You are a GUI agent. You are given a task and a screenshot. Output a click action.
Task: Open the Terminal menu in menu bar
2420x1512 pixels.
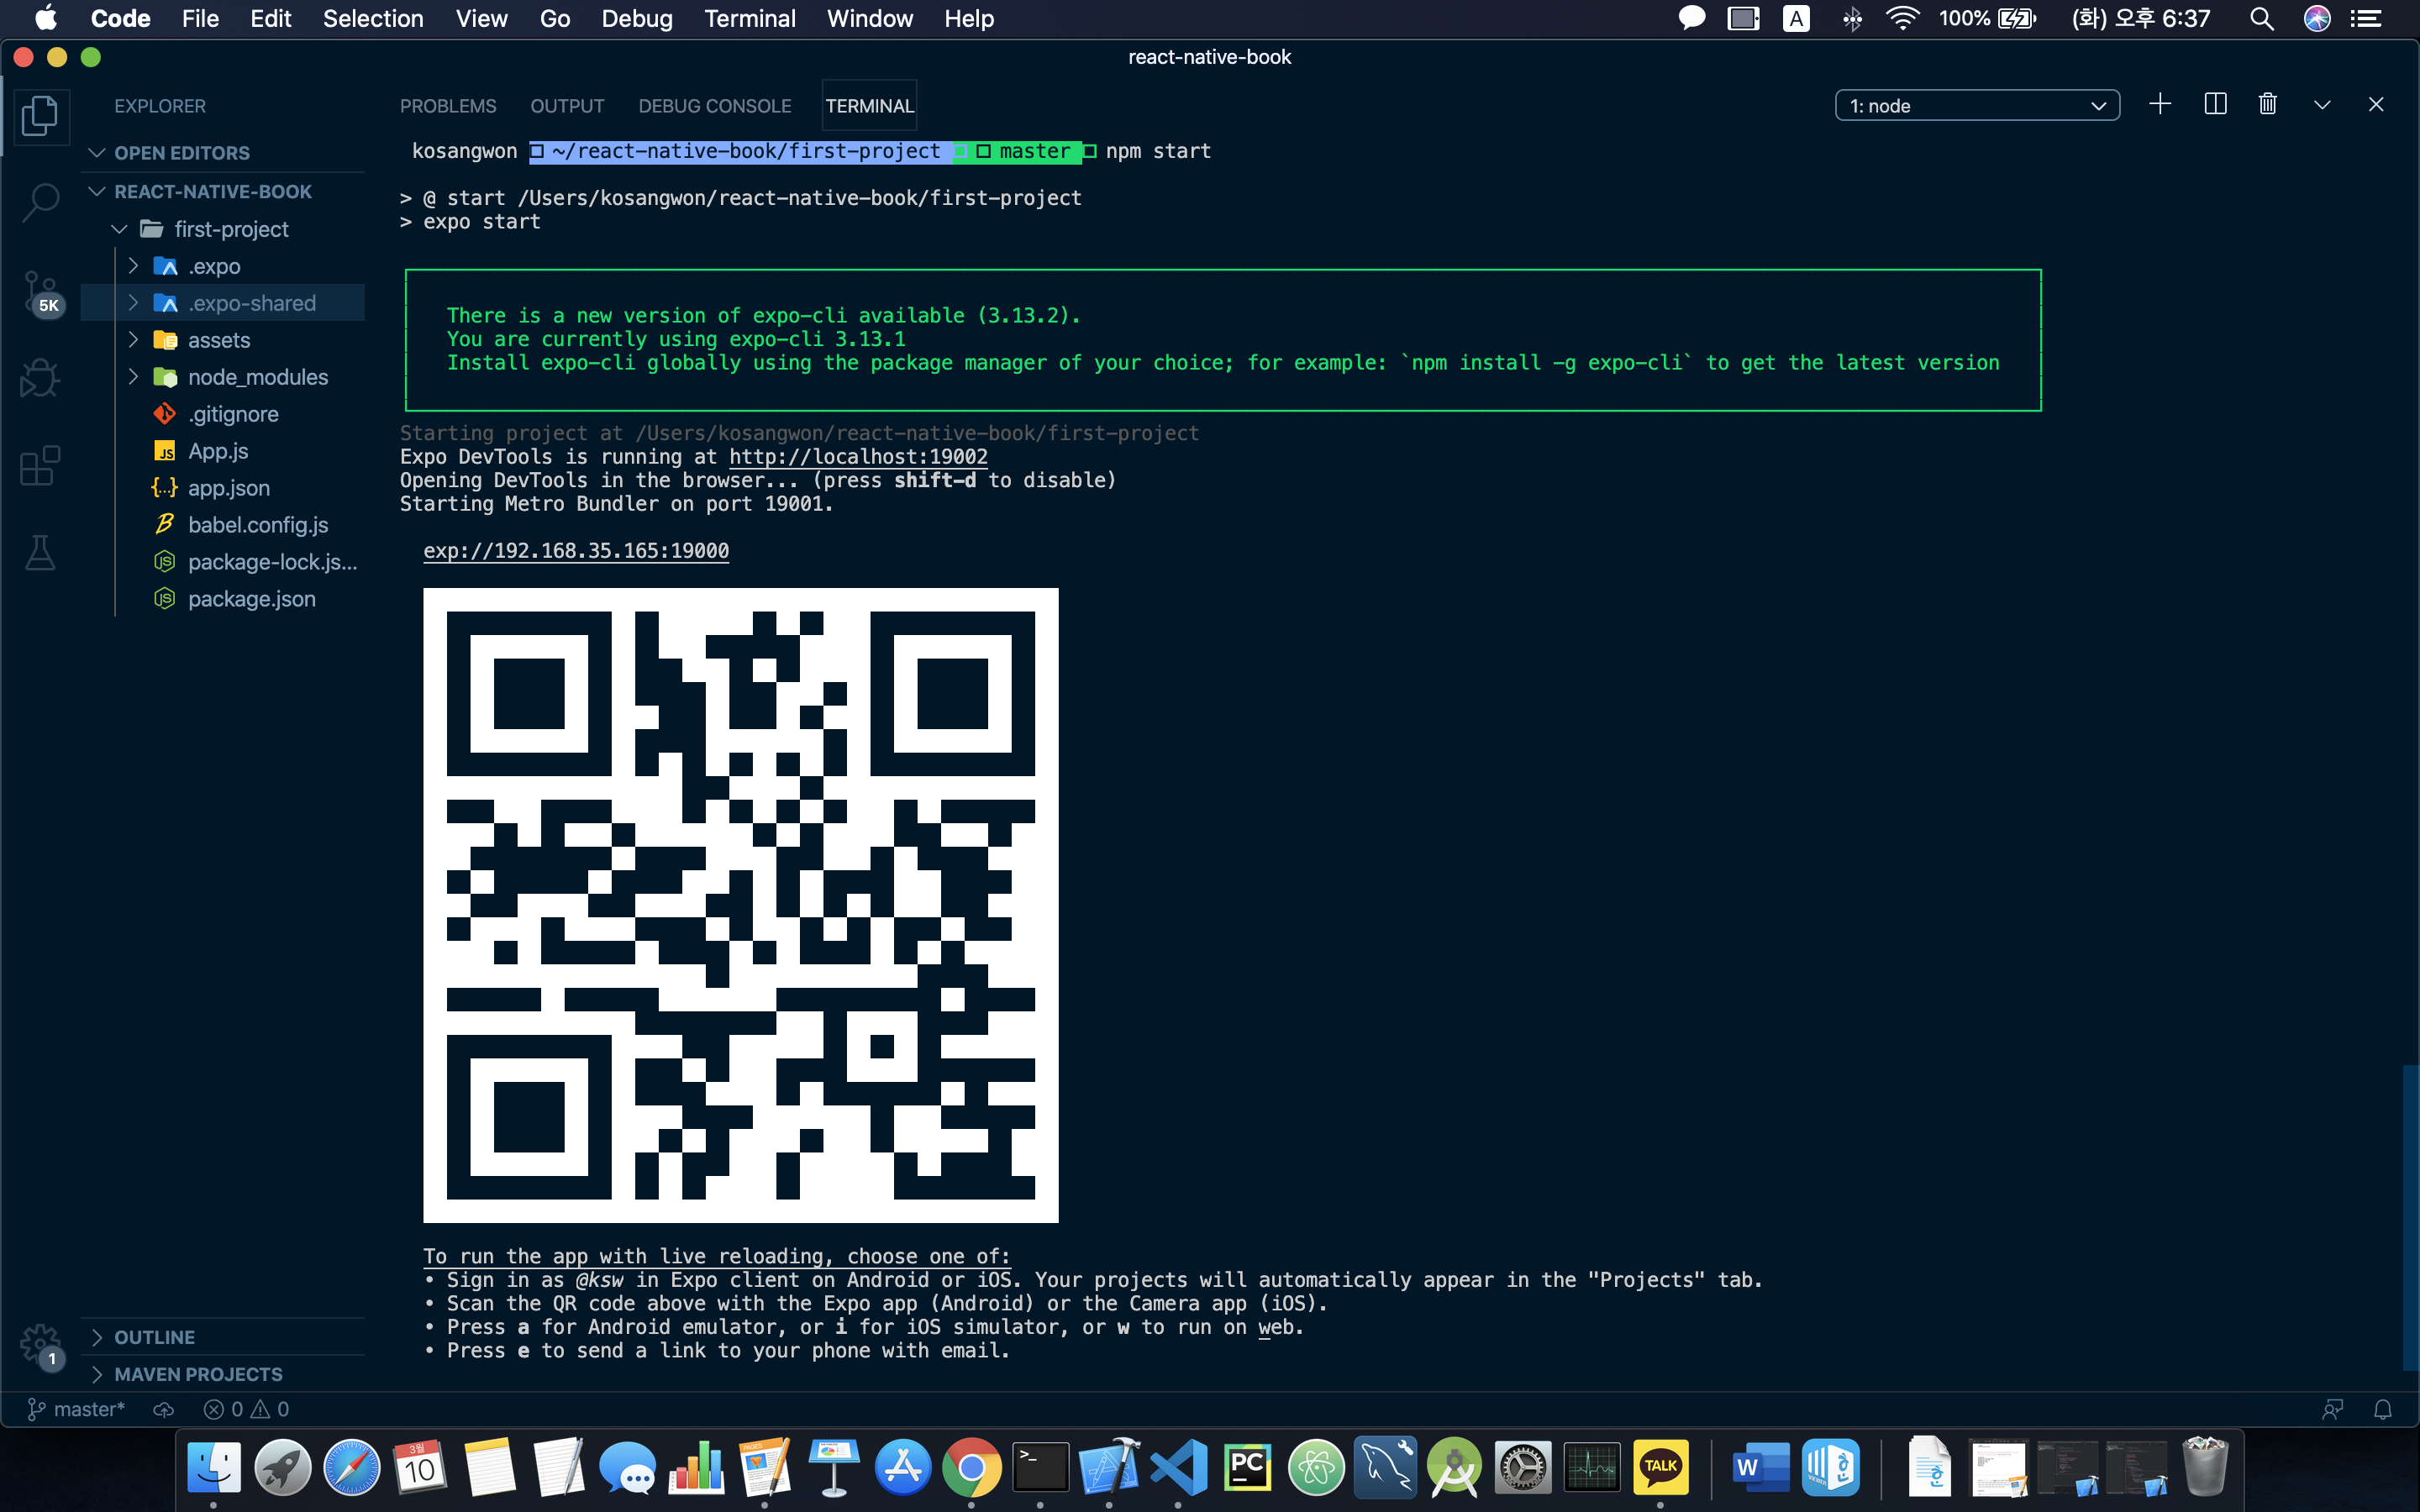coord(749,19)
